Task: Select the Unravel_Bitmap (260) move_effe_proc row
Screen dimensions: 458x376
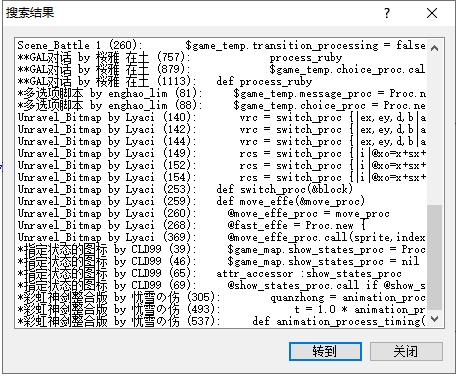Action: click(x=221, y=213)
